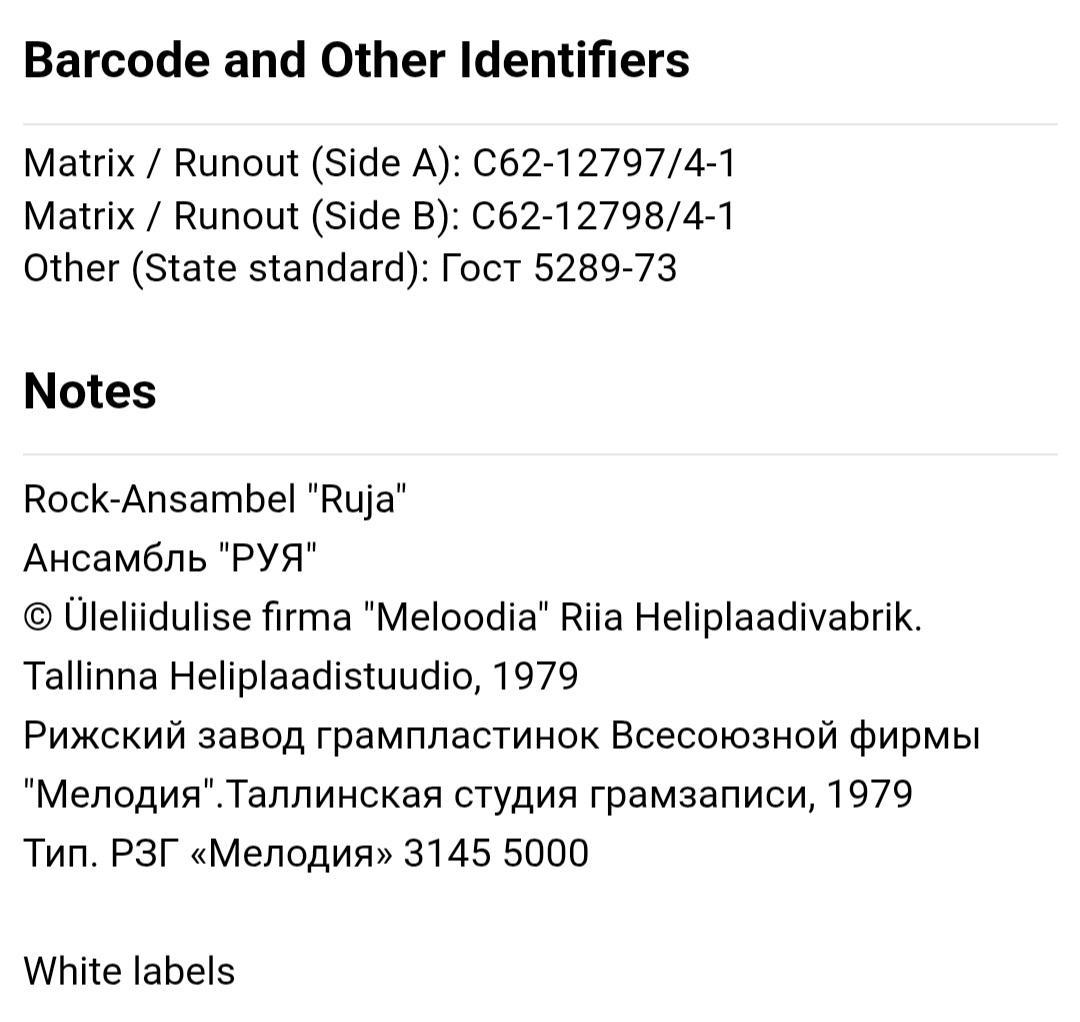This screenshot has width=1080, height=1022.
Task: Click the Barcode and Other Identifiers heading
Action: point(356,60)
